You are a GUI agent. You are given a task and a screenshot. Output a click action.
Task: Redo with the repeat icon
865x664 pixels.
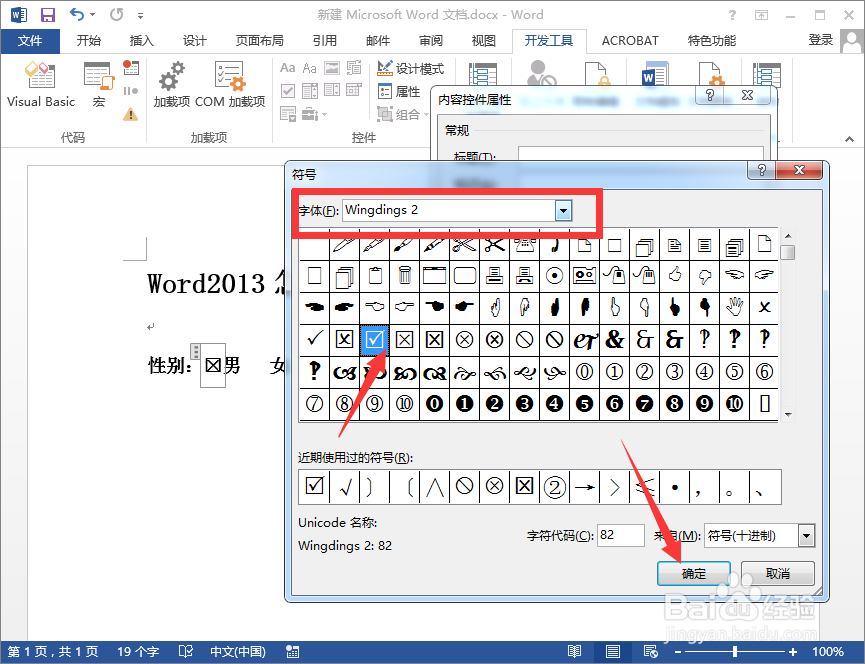pyautogui.click(x=116, y=14)
